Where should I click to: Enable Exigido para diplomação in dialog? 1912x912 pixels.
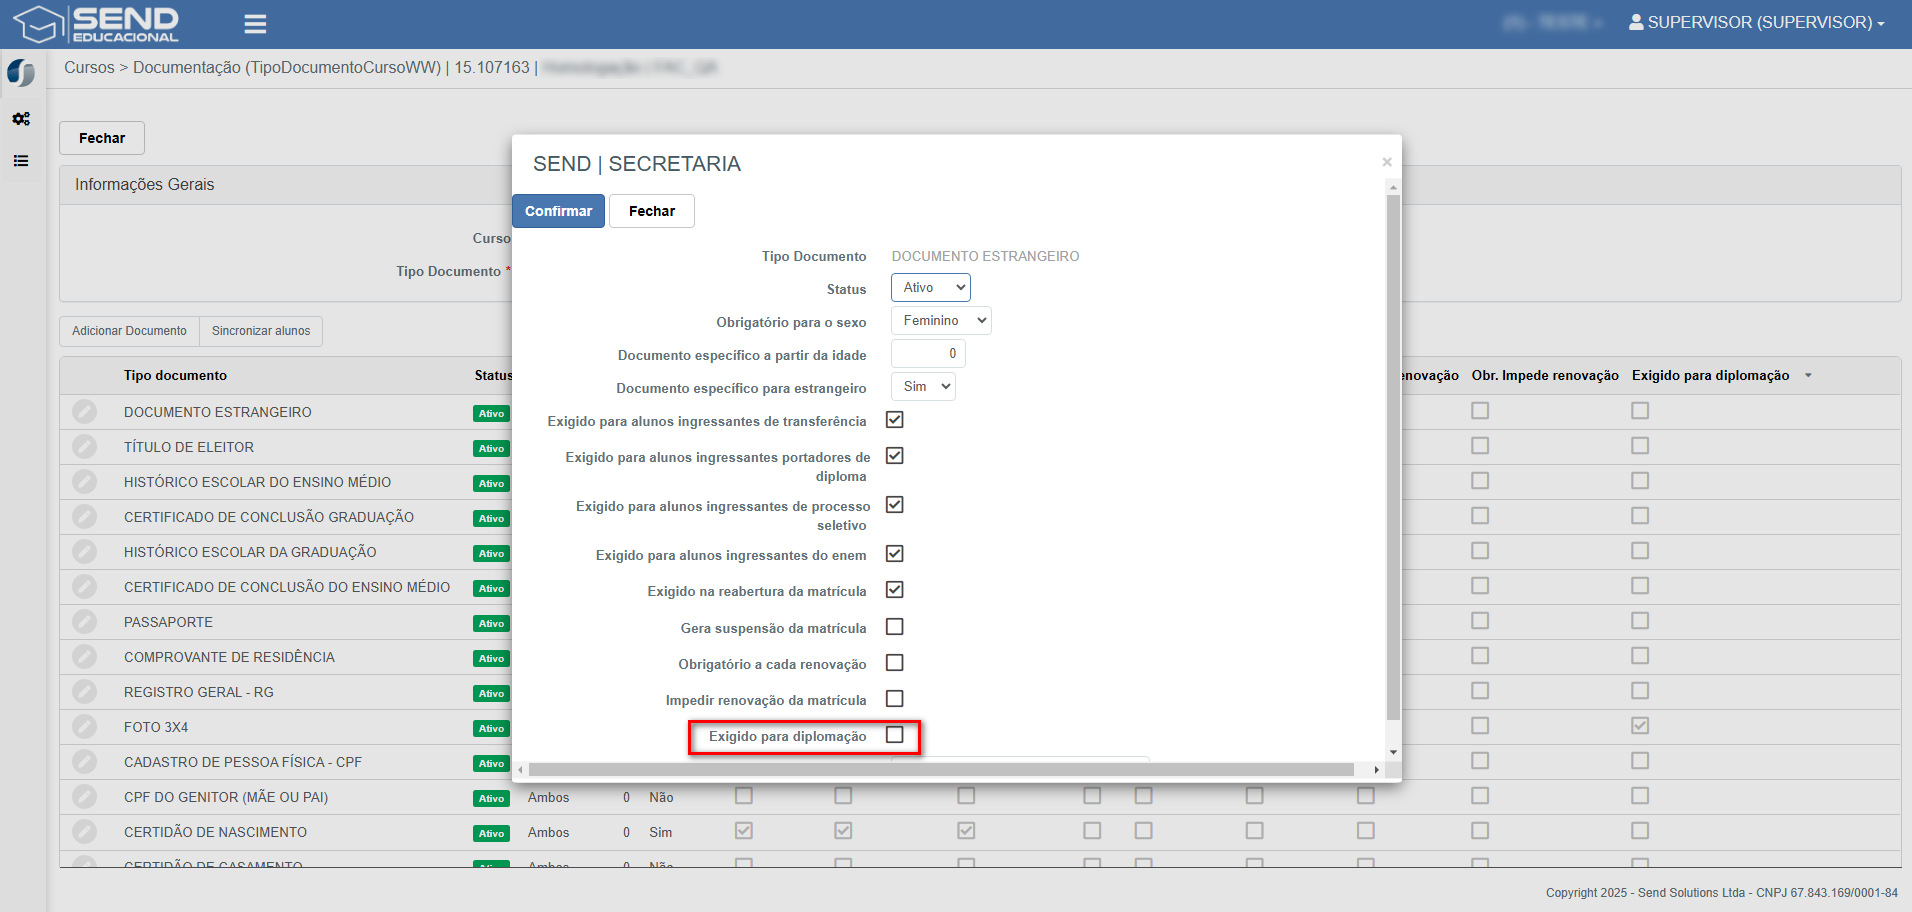[x=895, y=735]
